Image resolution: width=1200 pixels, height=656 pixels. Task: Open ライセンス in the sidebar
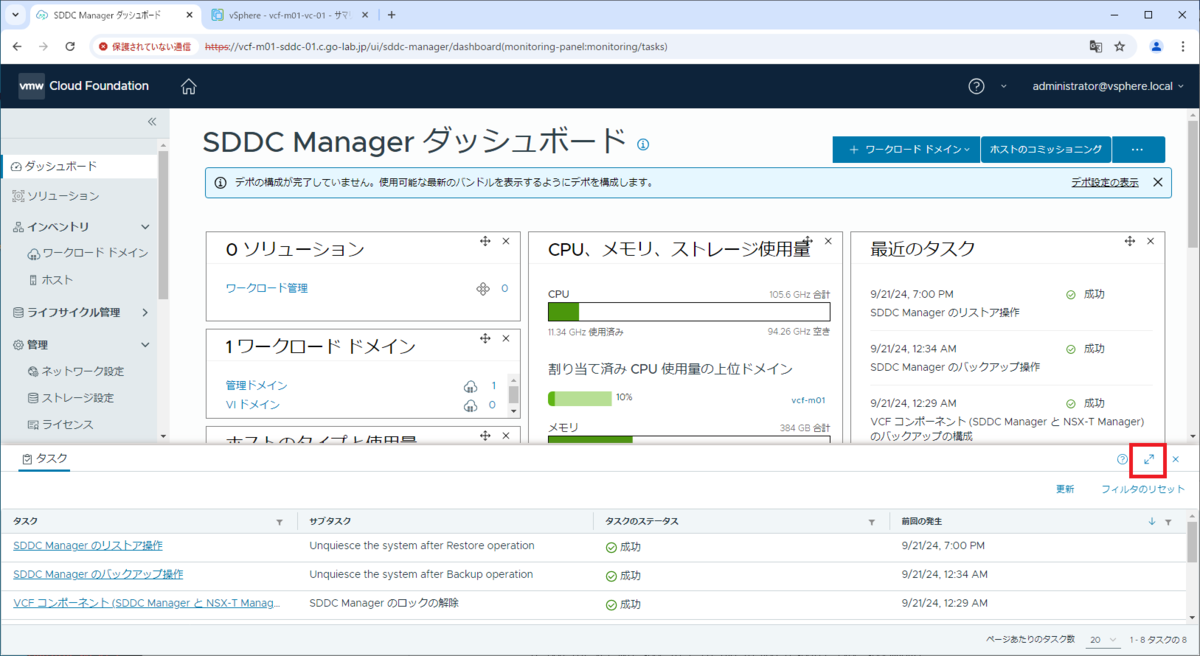click(67, 425)
